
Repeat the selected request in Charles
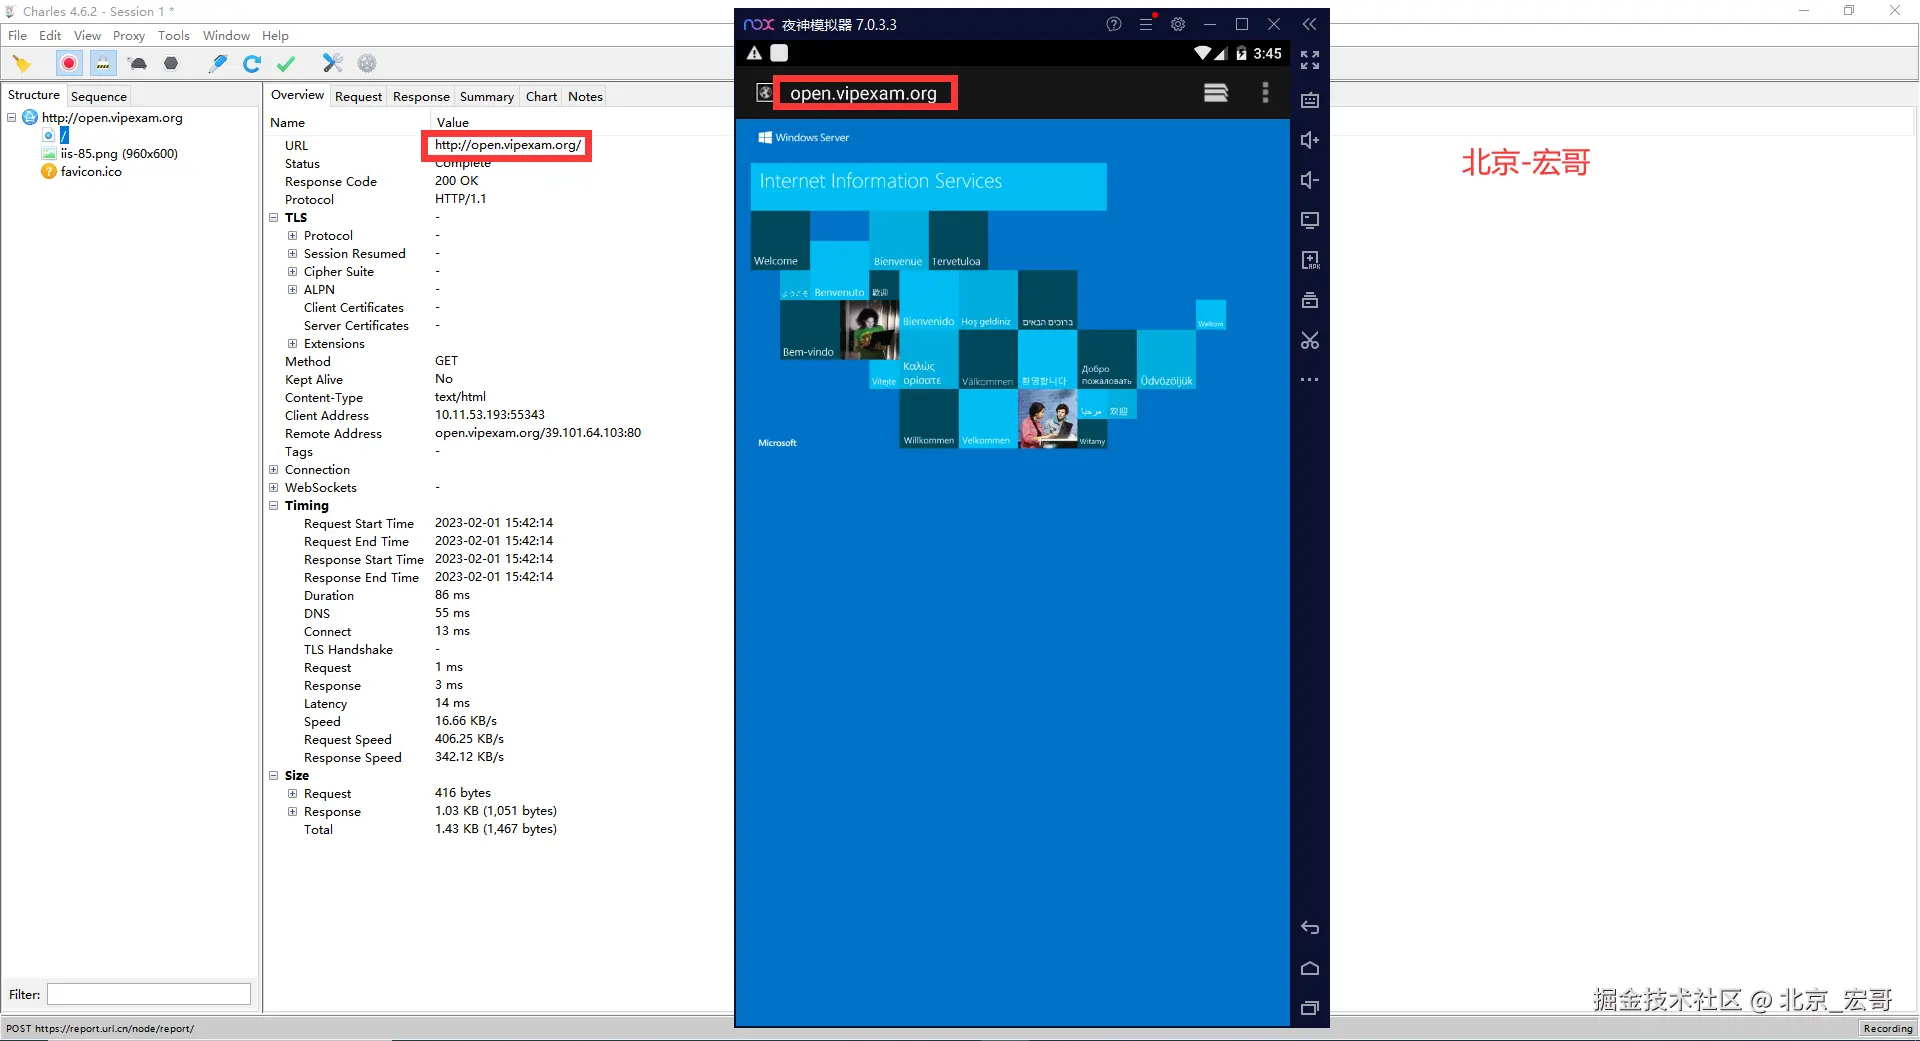tap(252, 64)
